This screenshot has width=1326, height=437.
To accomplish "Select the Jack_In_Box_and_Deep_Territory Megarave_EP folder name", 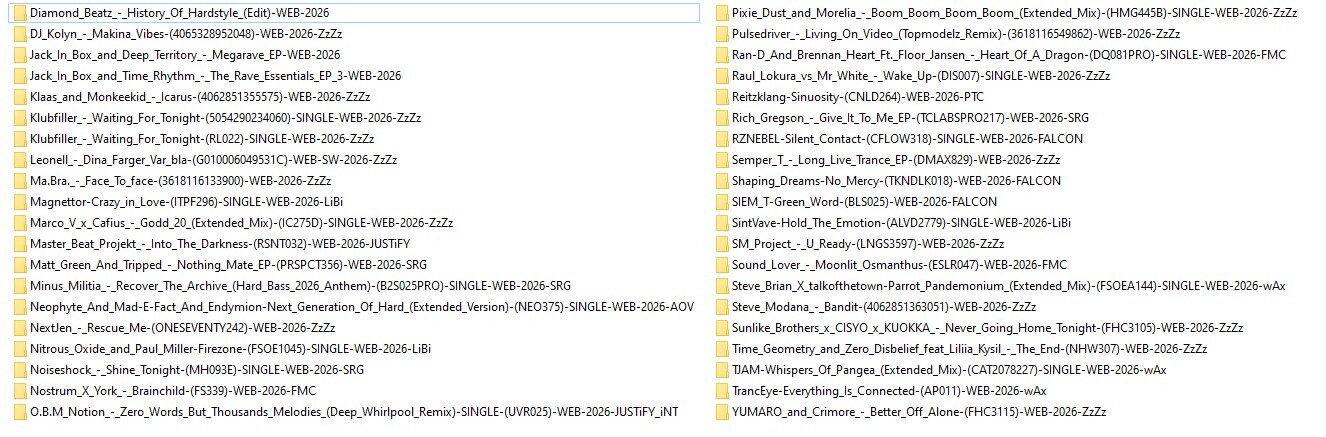I will [185, 55].
